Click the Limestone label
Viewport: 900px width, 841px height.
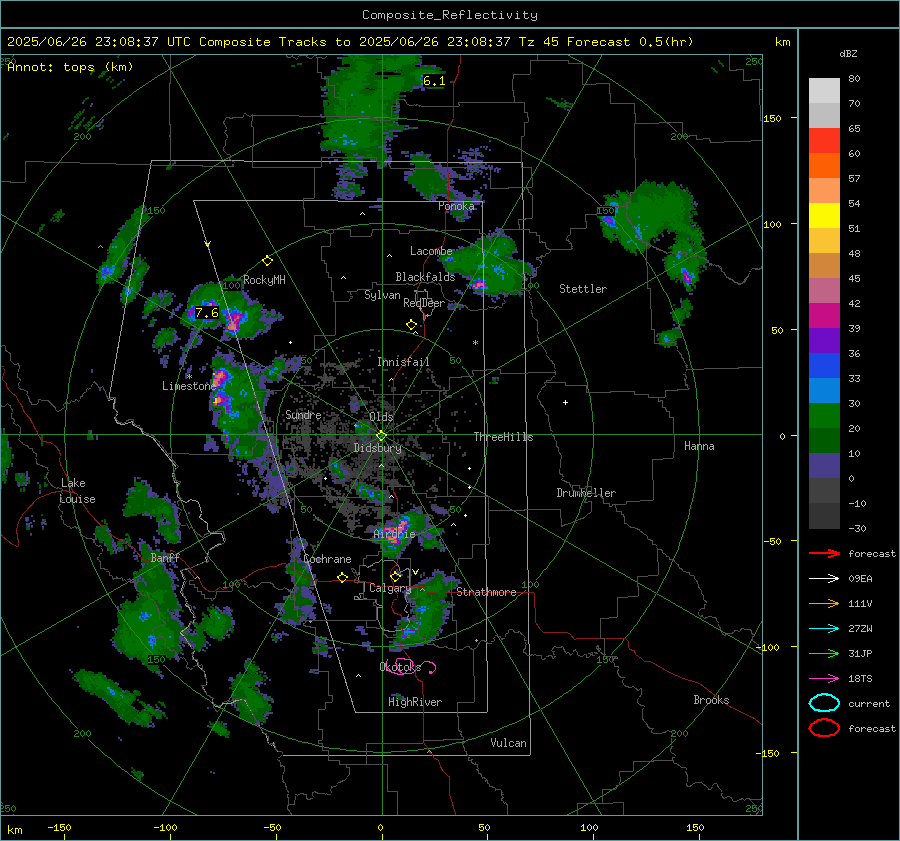189,386
